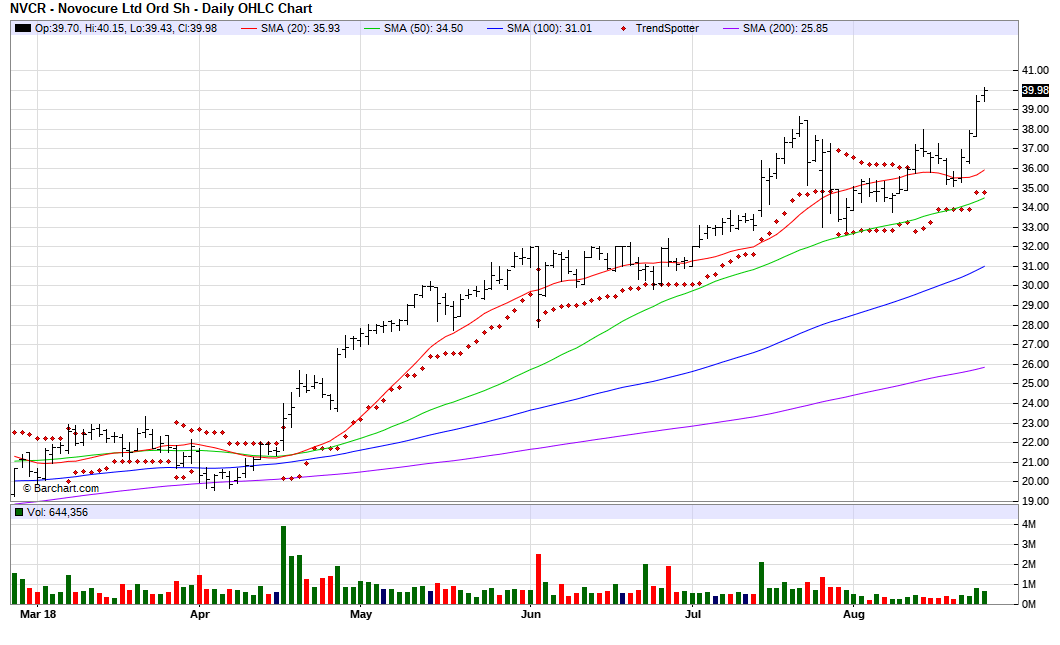This screenshot has height=645, width=1060.
Task: Click the Vol: 644,356 label
Action: [x=57, y=512]
